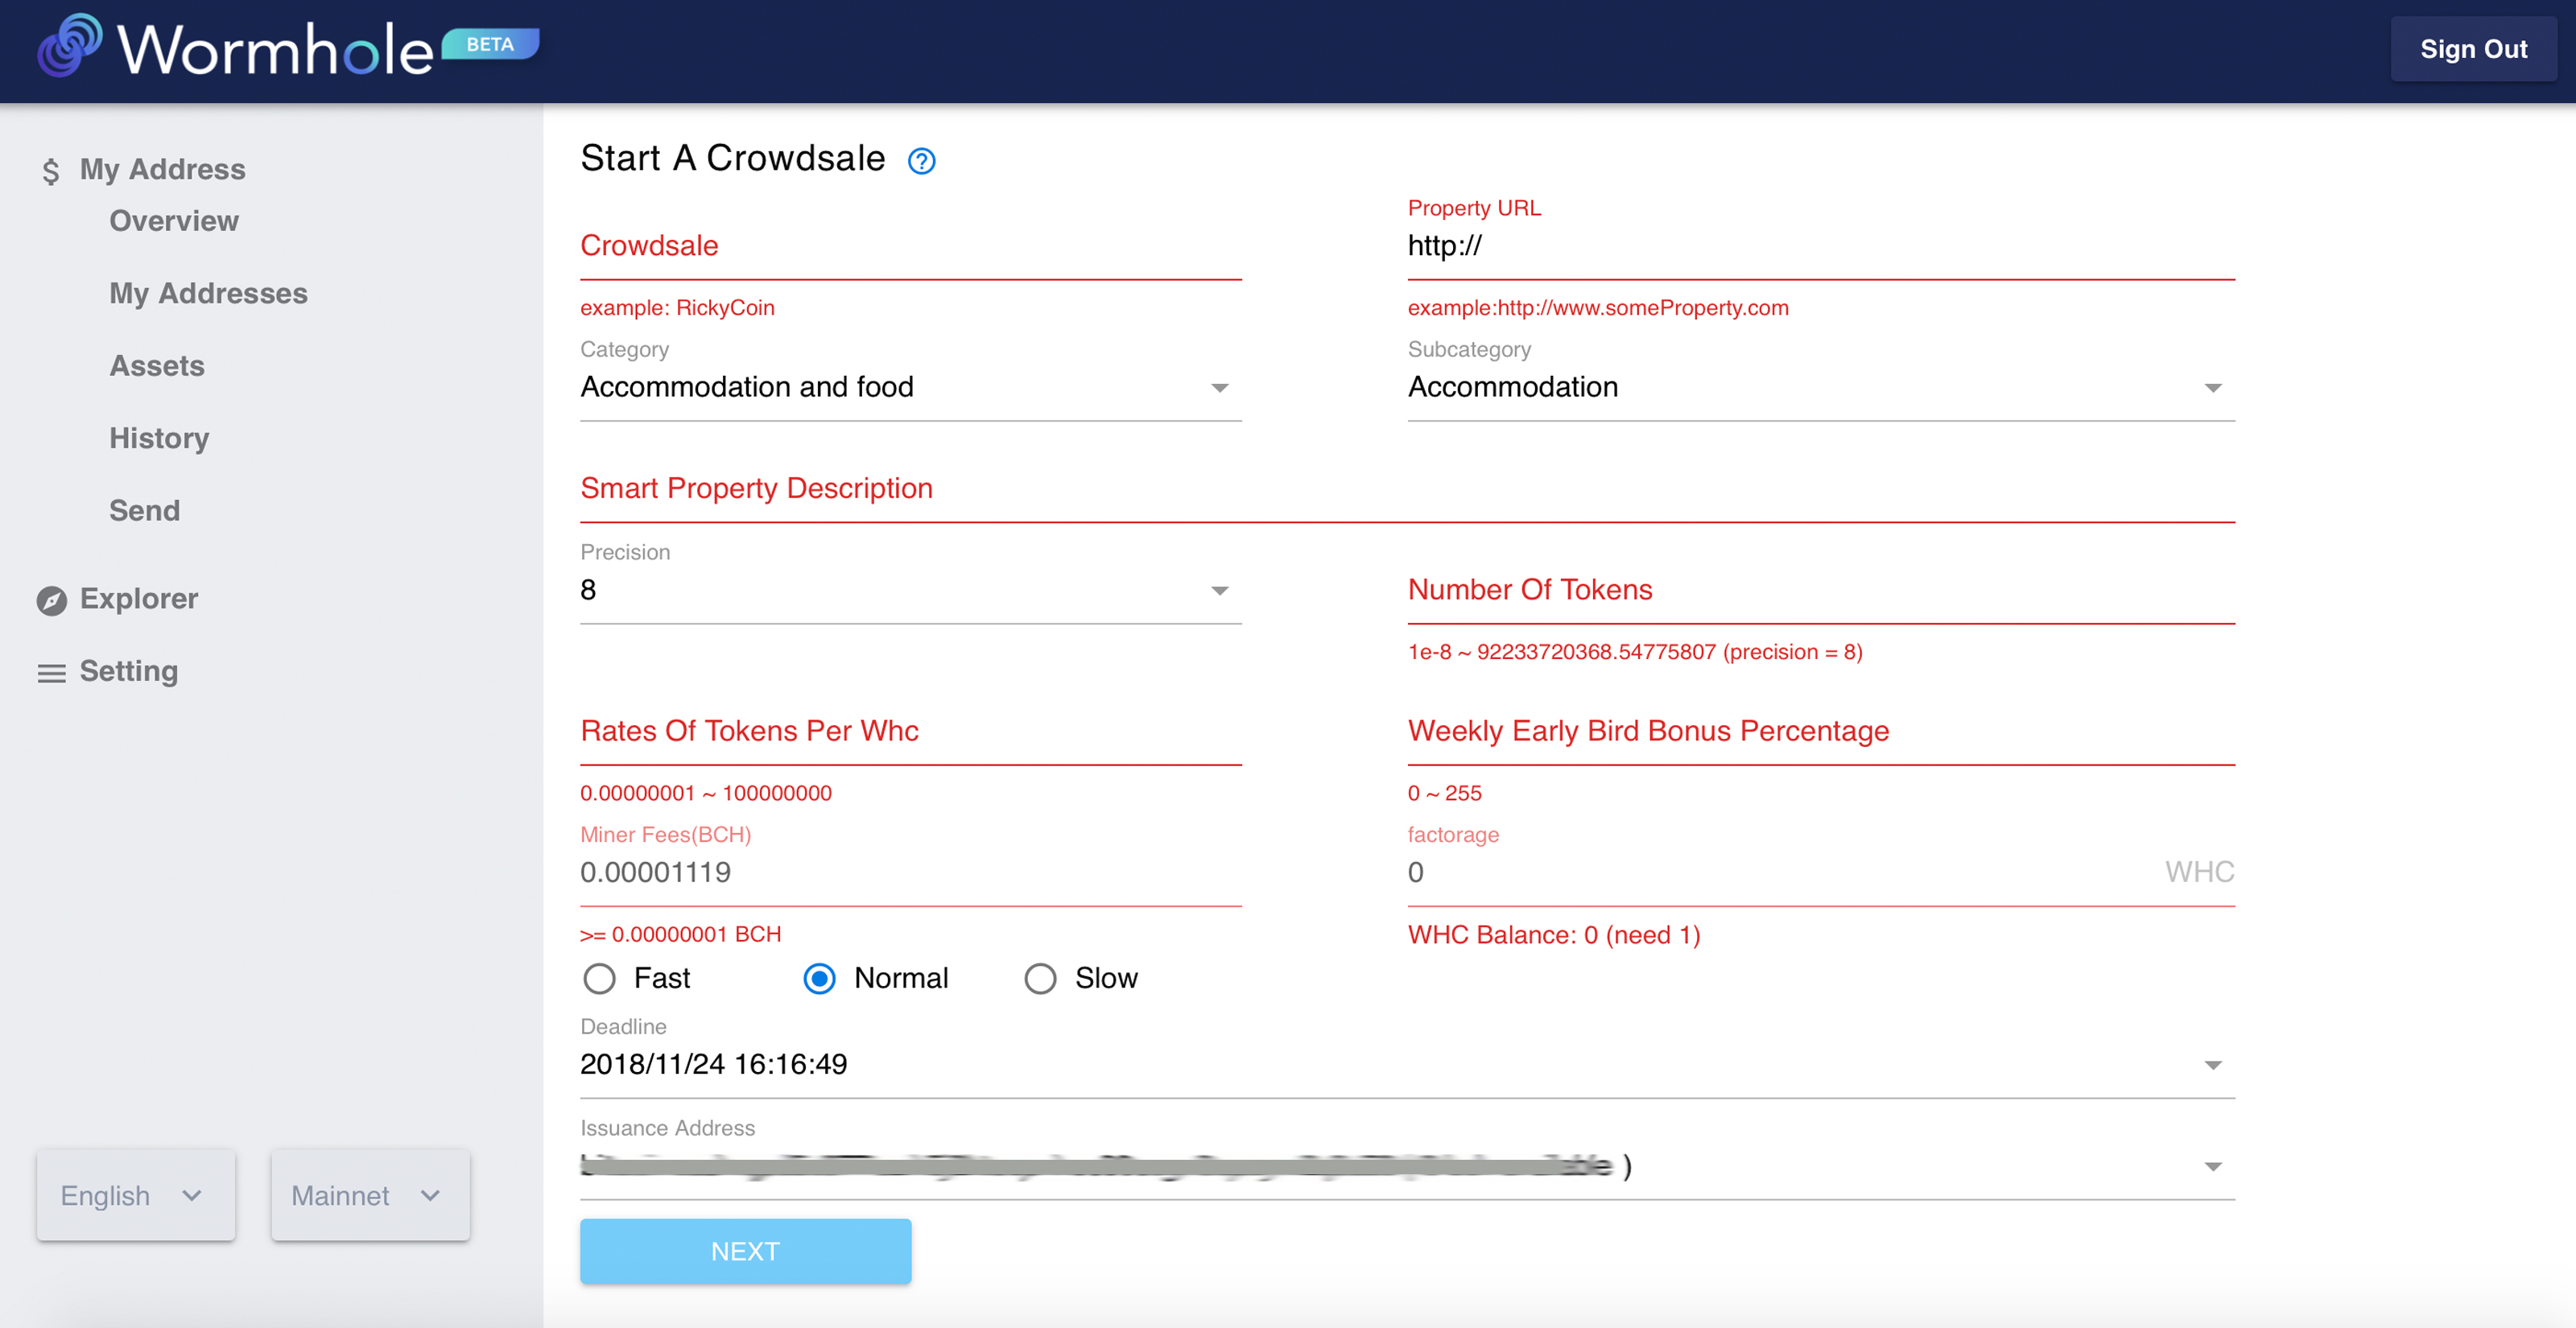Click the Send navigation icon

pyautogui.click(x=144, y=508)
